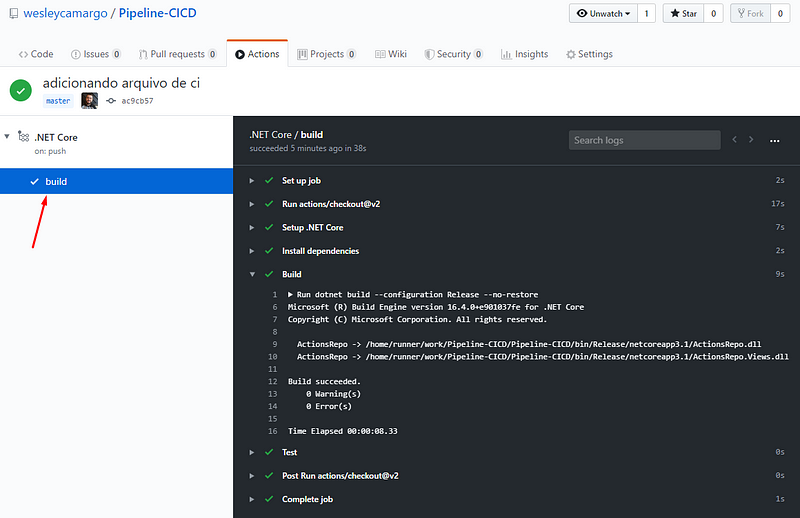Click the .NET Core workflow icon
Viewport: 800px width, 518px height.
point(23,137)
